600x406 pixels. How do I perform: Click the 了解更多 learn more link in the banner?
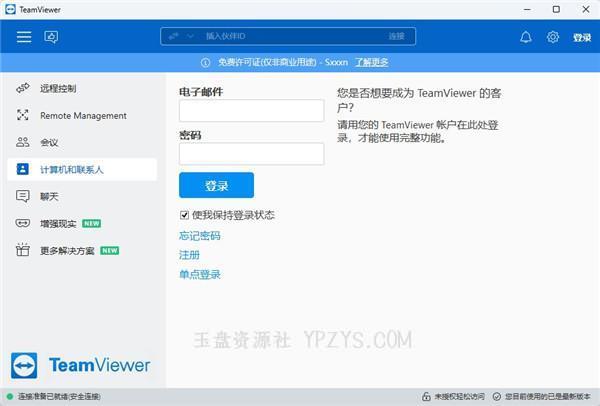(373, 62)
